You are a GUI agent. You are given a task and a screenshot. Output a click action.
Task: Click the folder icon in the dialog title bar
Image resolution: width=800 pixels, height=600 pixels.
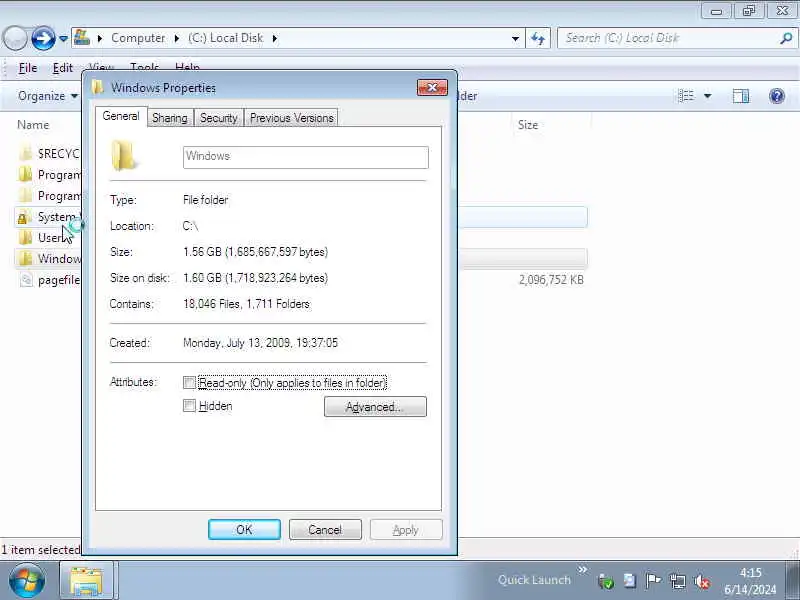pos(98,88)
